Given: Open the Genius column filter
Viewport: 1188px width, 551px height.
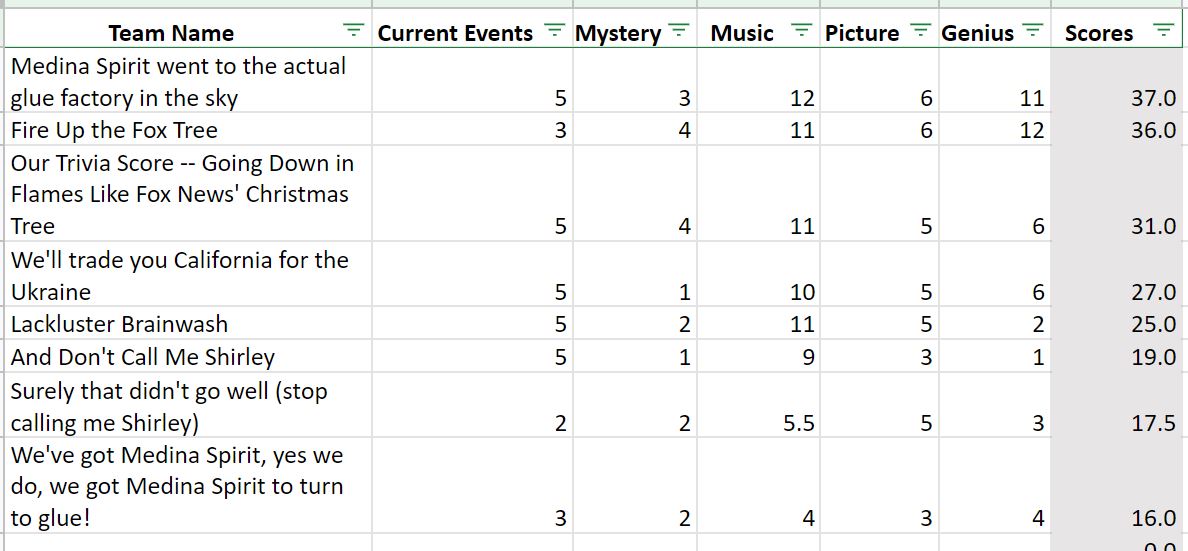Looking at the screenshot, I should click(x=1032, y=30).
